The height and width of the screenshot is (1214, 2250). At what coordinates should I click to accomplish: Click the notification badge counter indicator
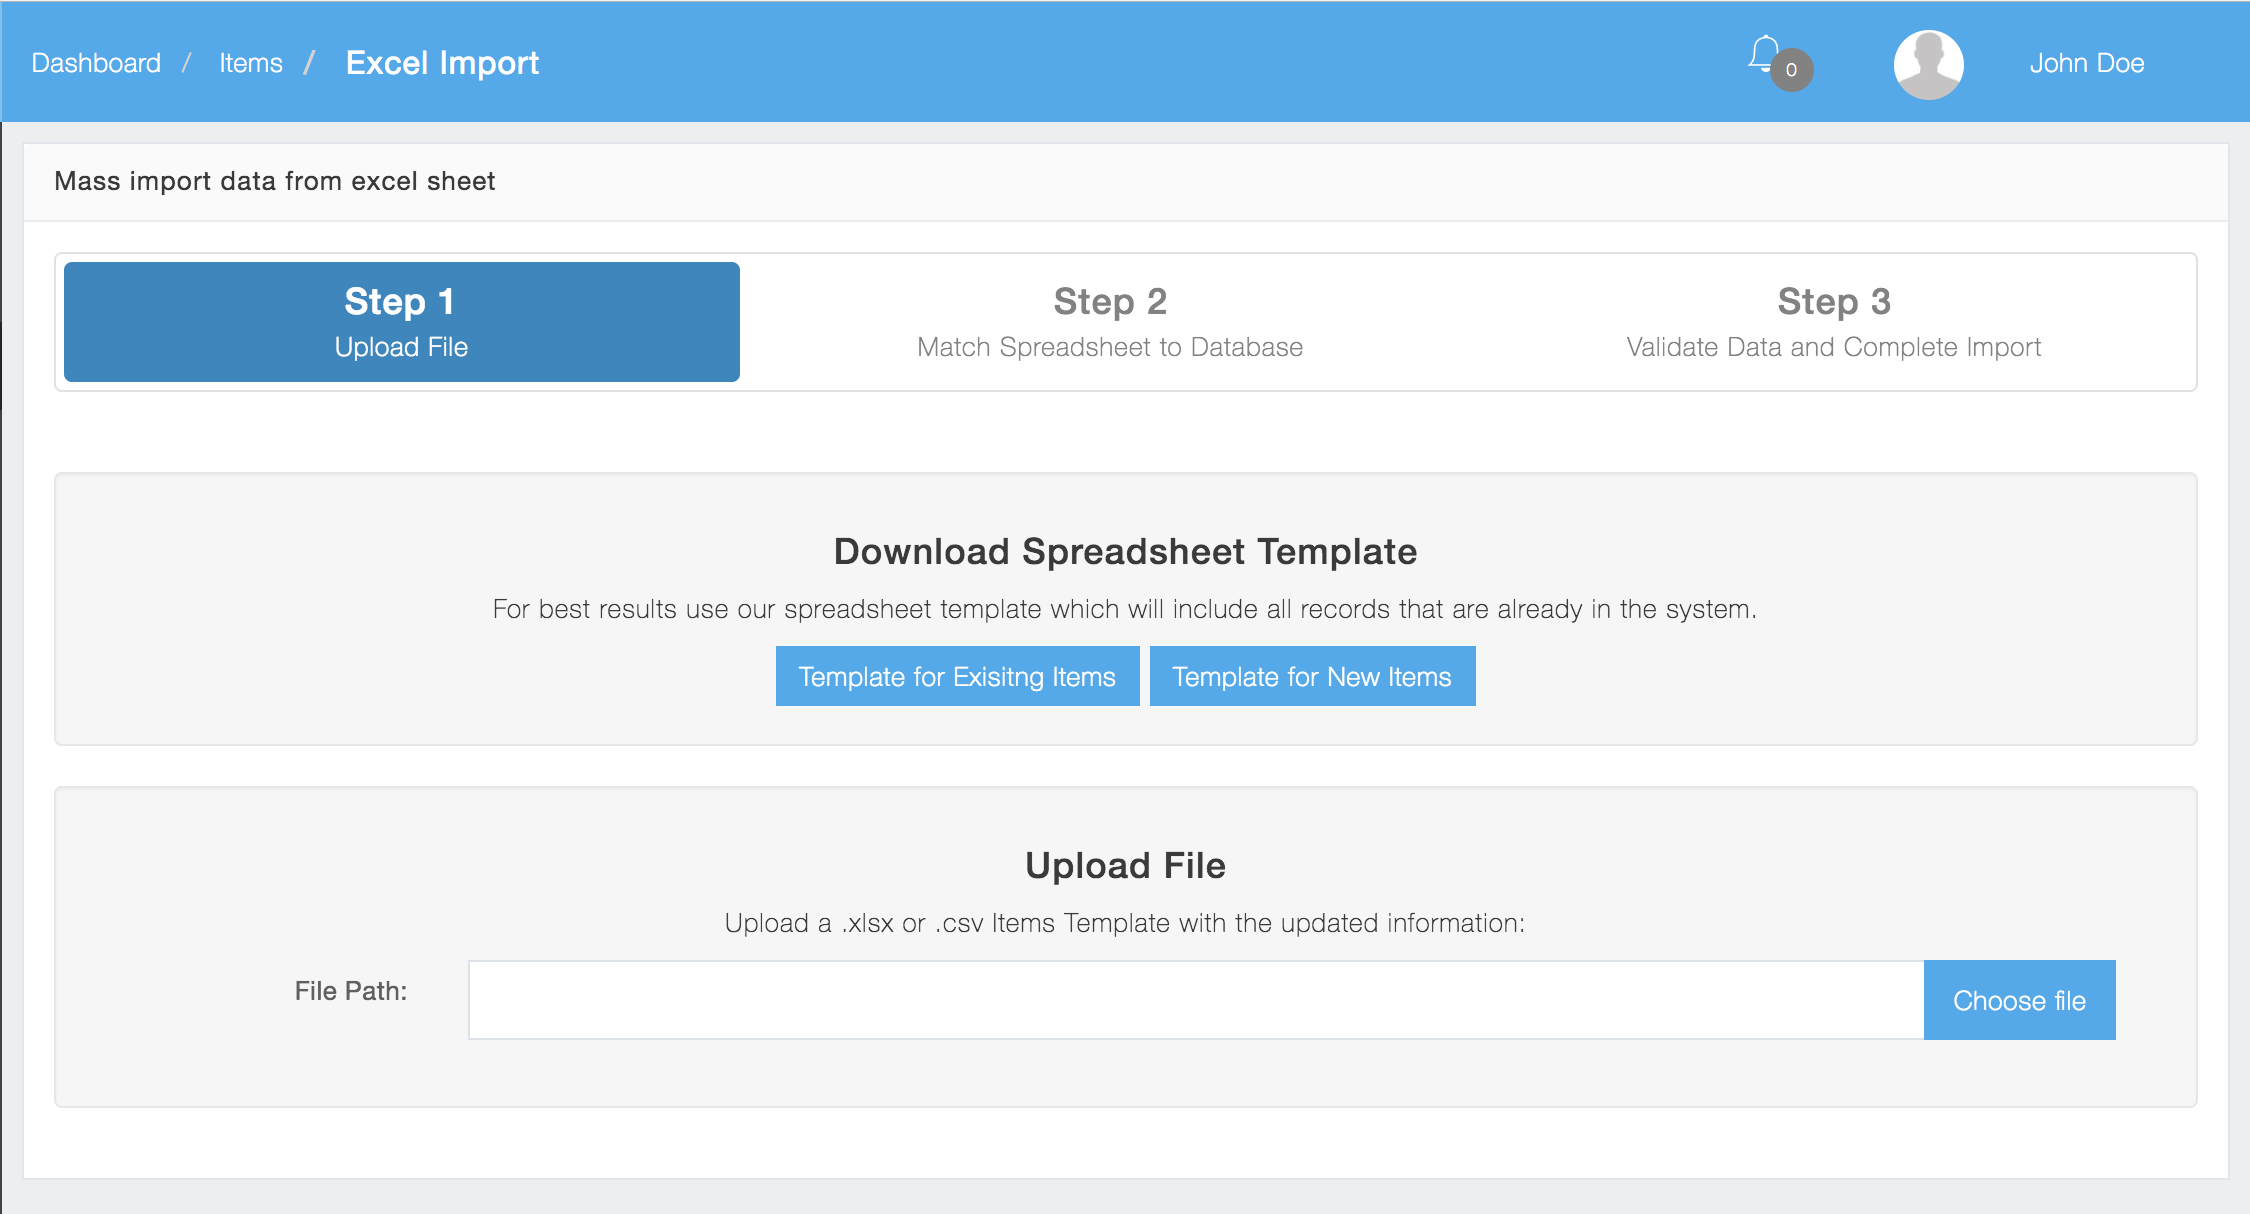coord(1791,69)
